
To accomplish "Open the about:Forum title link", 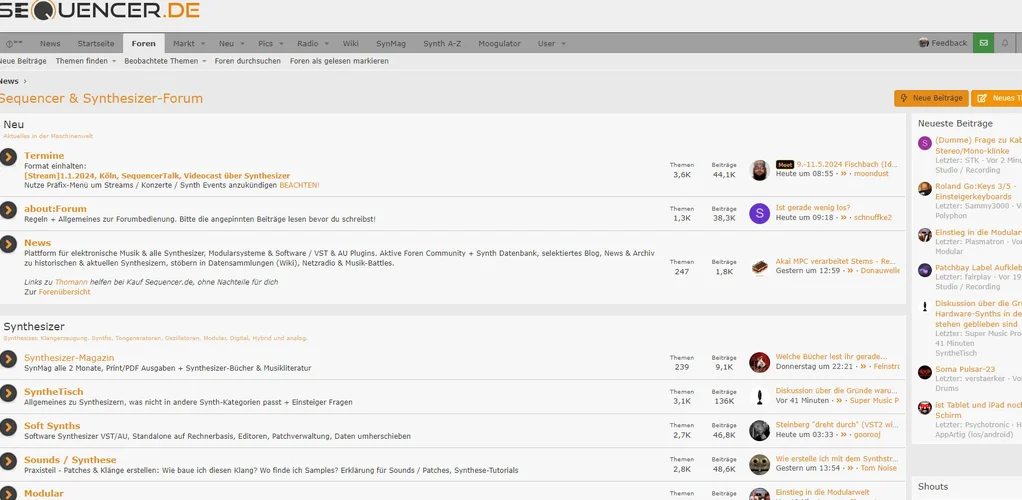I will click(x=55, y=209).
